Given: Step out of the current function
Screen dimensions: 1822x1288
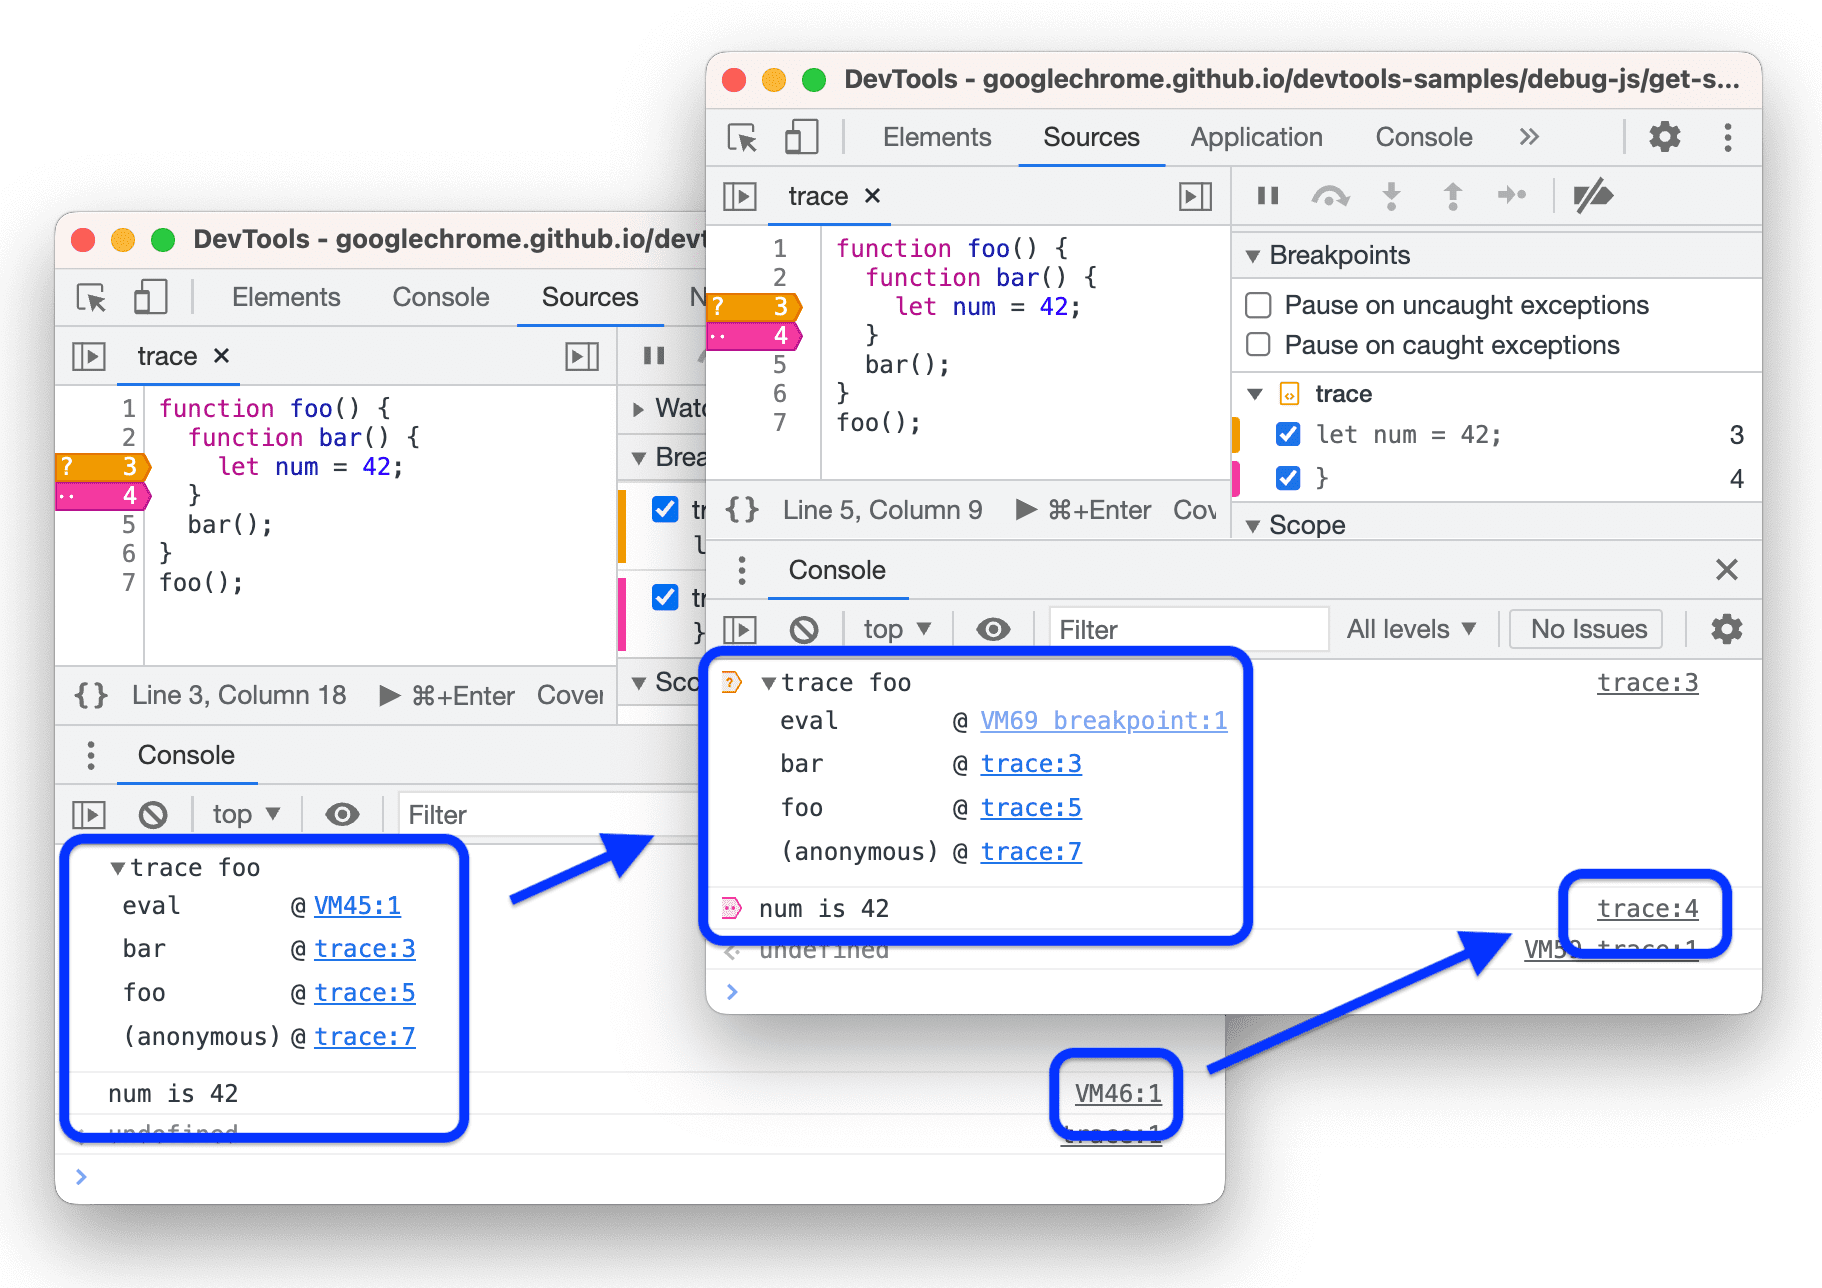Looking at the screenshot, I should (x=1452, y=196).
